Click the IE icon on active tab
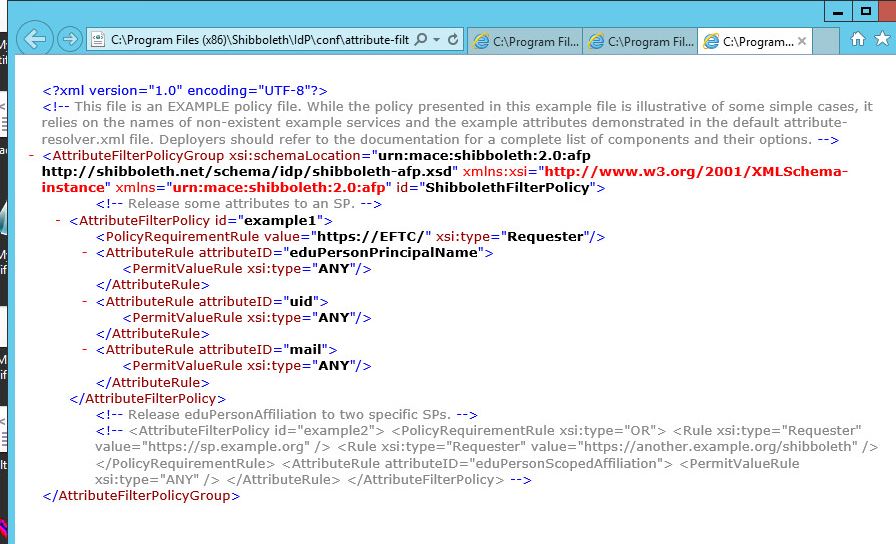The width and height of the screenshot is (896, 544). pos(711,41)
